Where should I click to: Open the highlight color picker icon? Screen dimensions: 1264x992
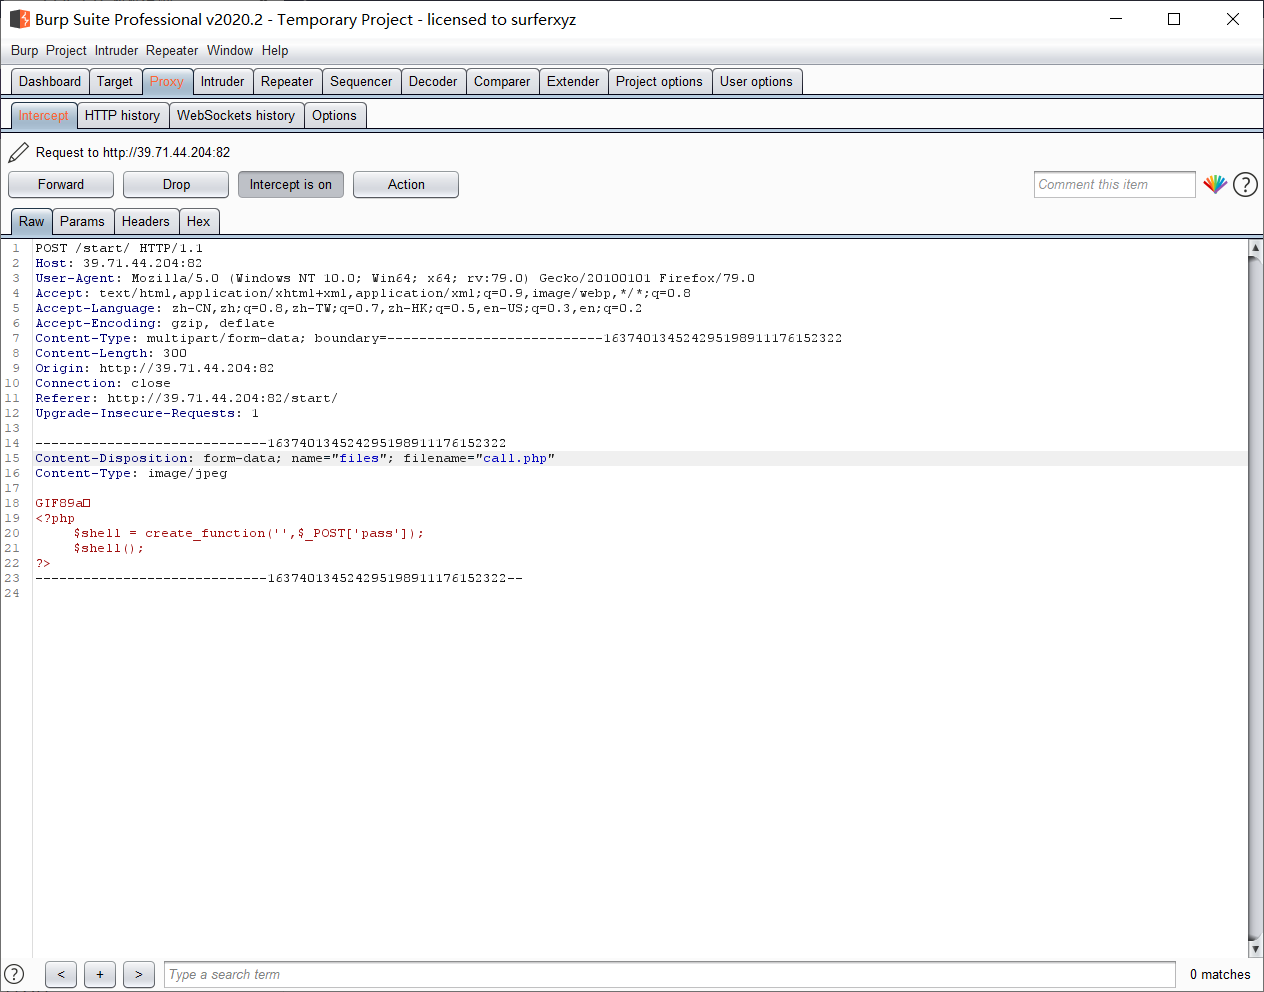(x=1215, y=184)
